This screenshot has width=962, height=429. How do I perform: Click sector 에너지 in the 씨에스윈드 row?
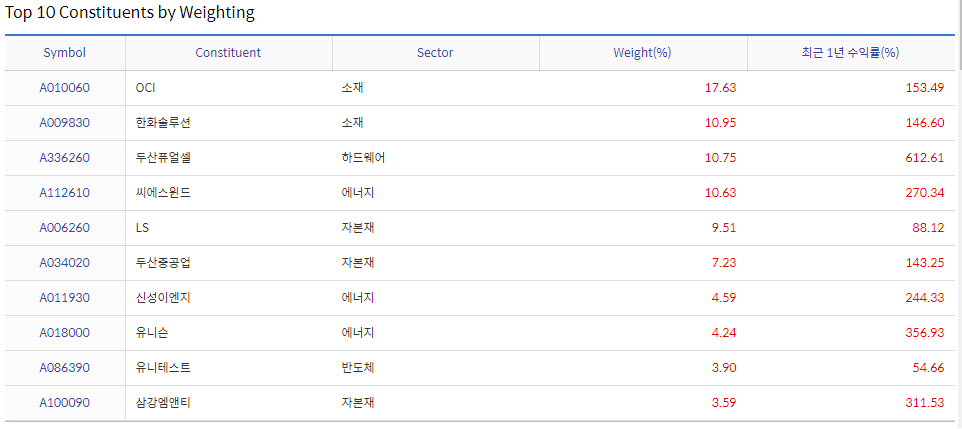point(358,193)
